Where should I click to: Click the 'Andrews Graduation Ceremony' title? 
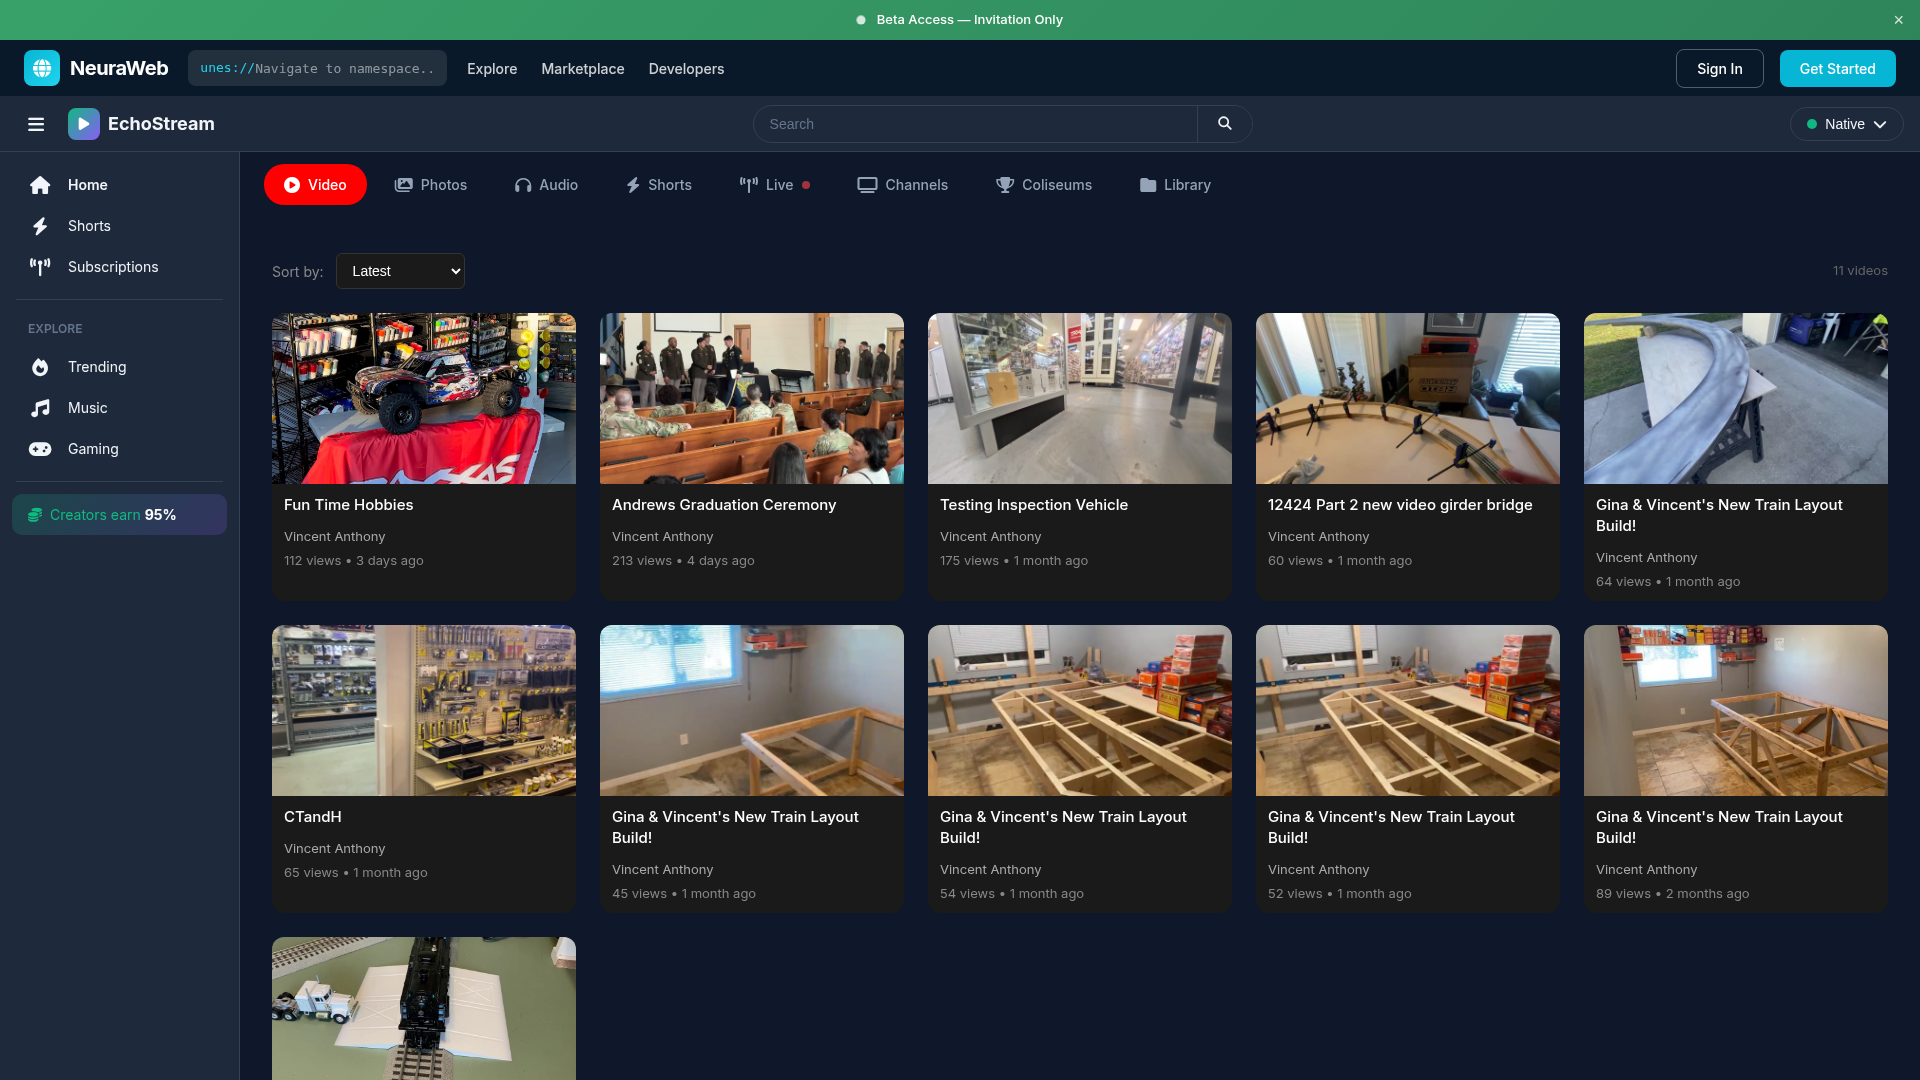point(724,505)
